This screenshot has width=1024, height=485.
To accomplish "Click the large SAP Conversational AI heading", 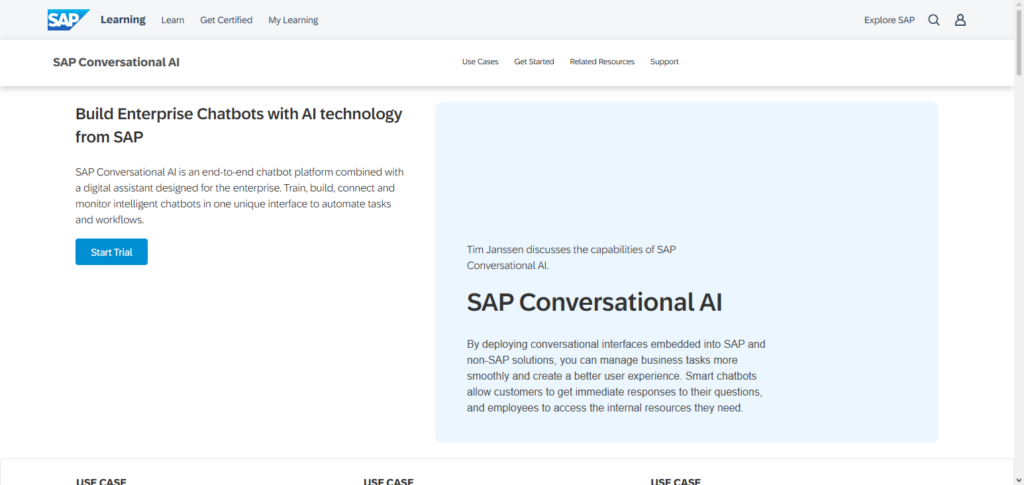I will [594, 302].
